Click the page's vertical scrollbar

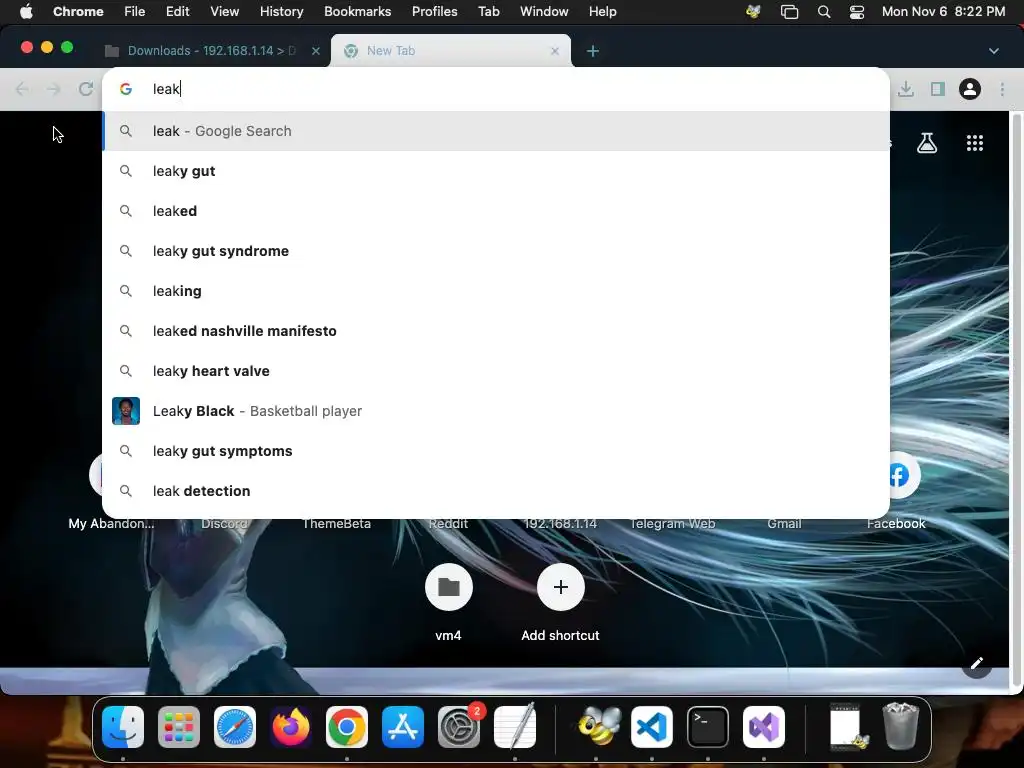click(1016, 400)
